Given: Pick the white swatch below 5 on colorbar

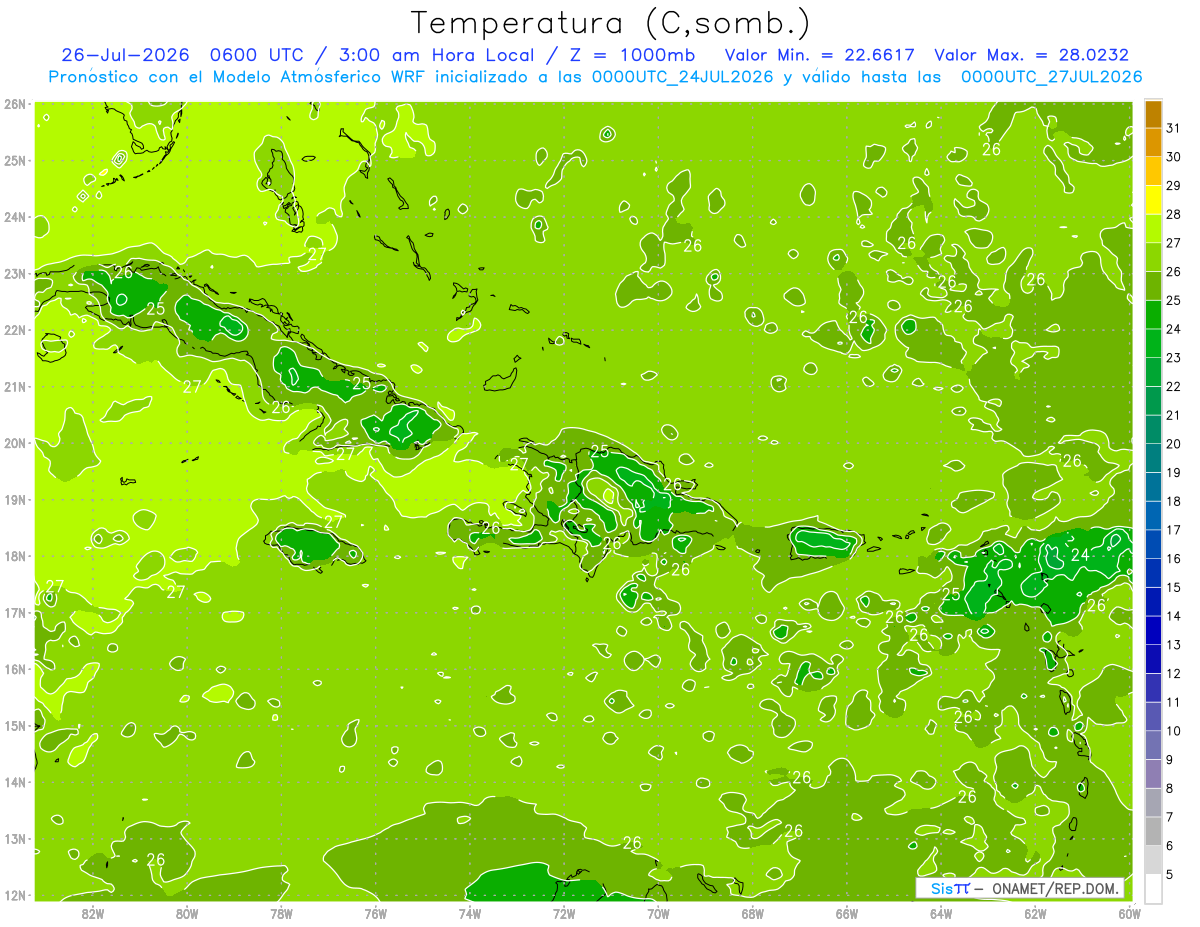Looking at the screenshot, I should [x=1153, y=887].
